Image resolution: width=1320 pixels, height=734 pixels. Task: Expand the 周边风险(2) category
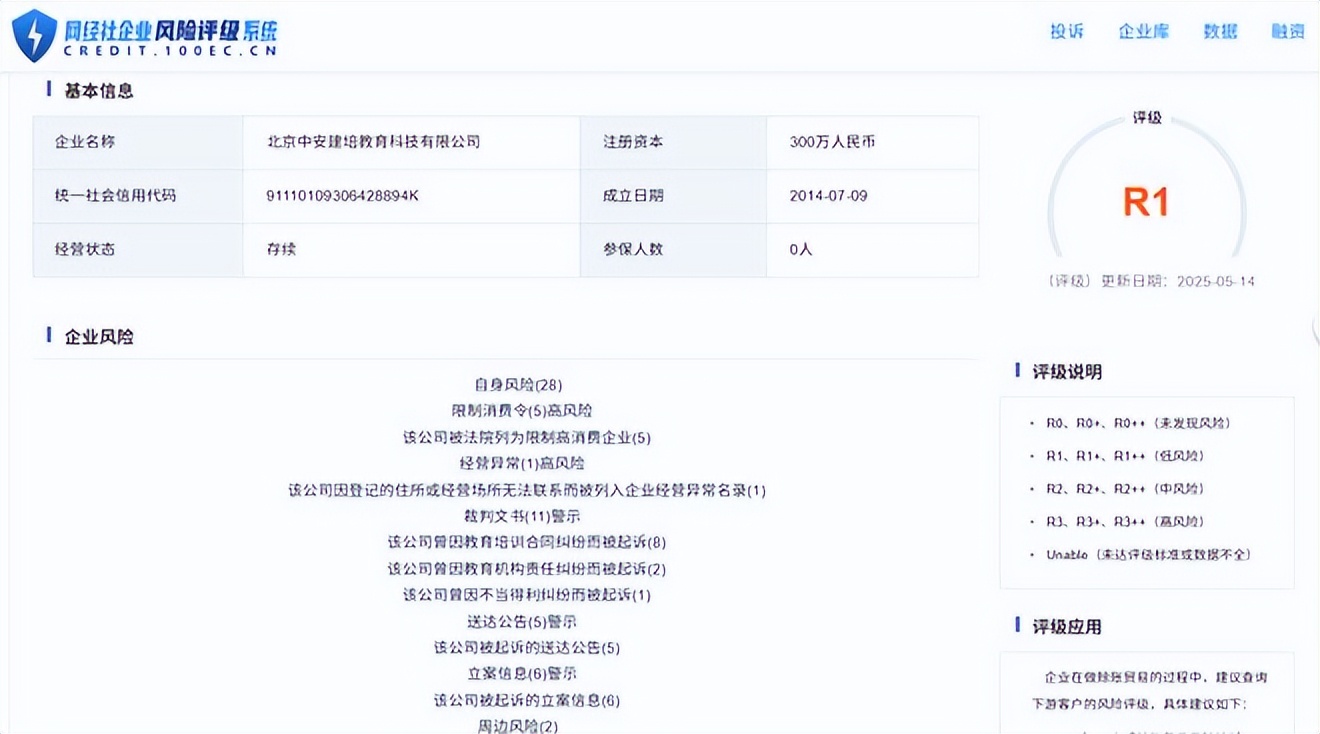[518, 726]
